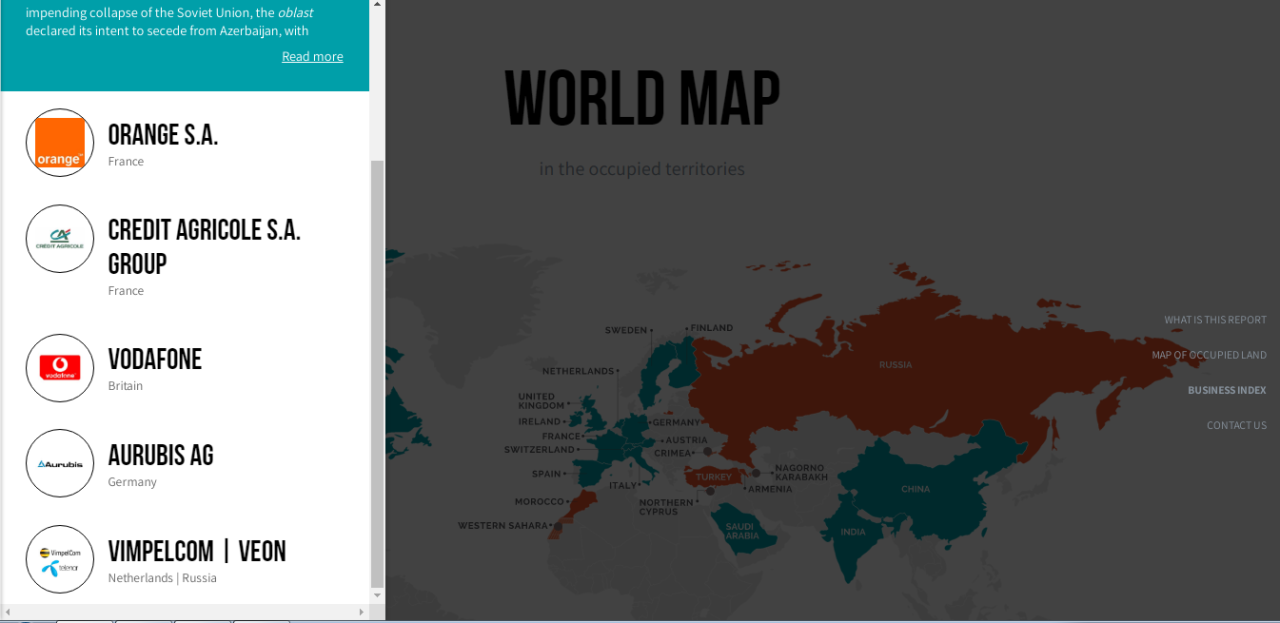Click 'Germany' under Aurubis AG
This screenshot has height=623, width=1280.
132,482
